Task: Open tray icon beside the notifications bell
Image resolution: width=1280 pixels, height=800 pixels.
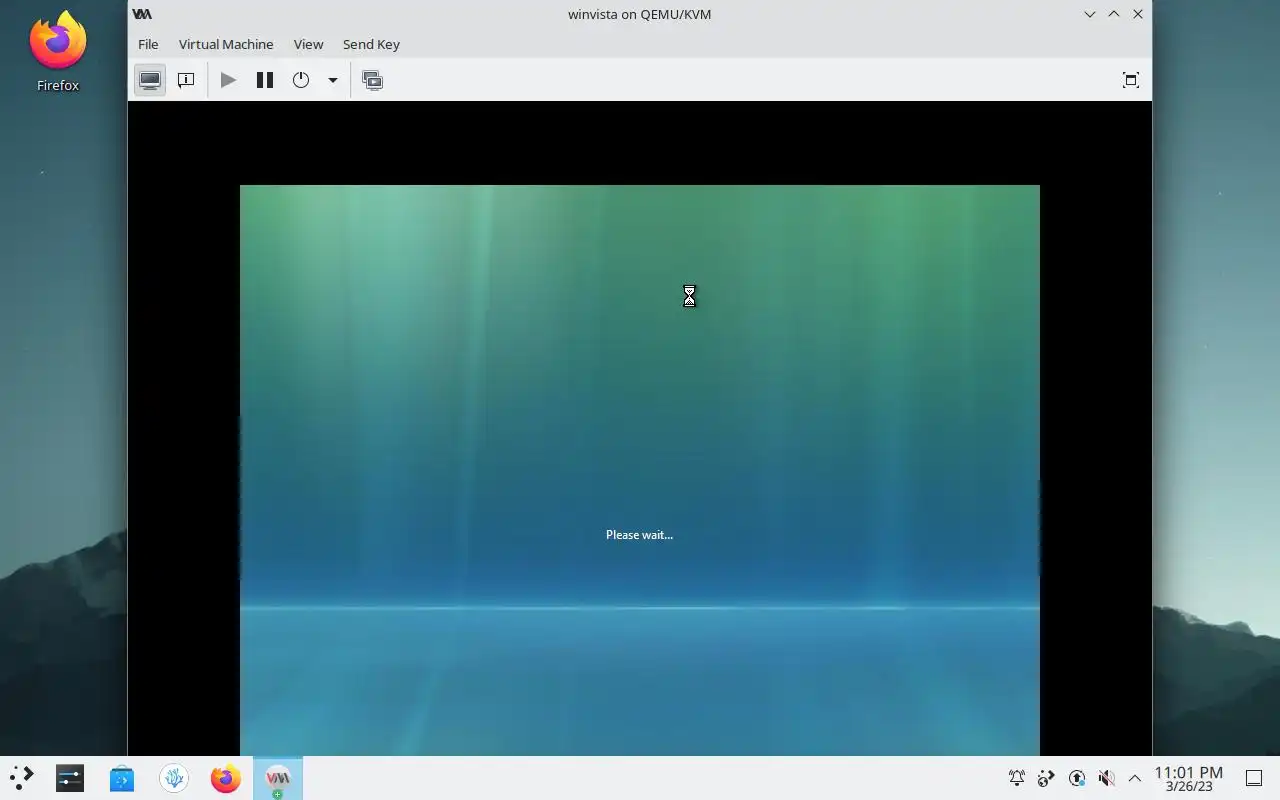Action: tap(1047, 778)
